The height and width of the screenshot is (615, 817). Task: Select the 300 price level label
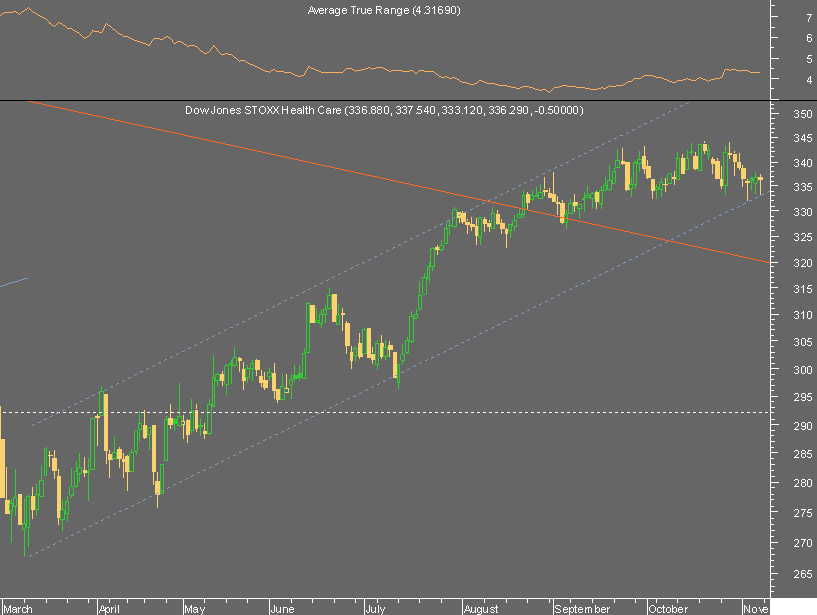(x=802, y=370)
